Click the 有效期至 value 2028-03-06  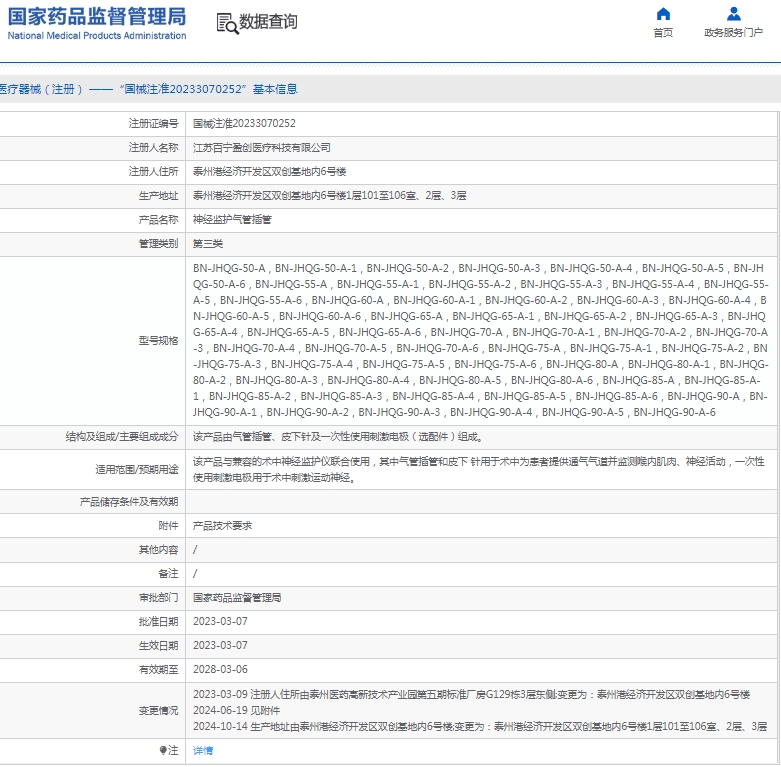(x=220, y=669)
